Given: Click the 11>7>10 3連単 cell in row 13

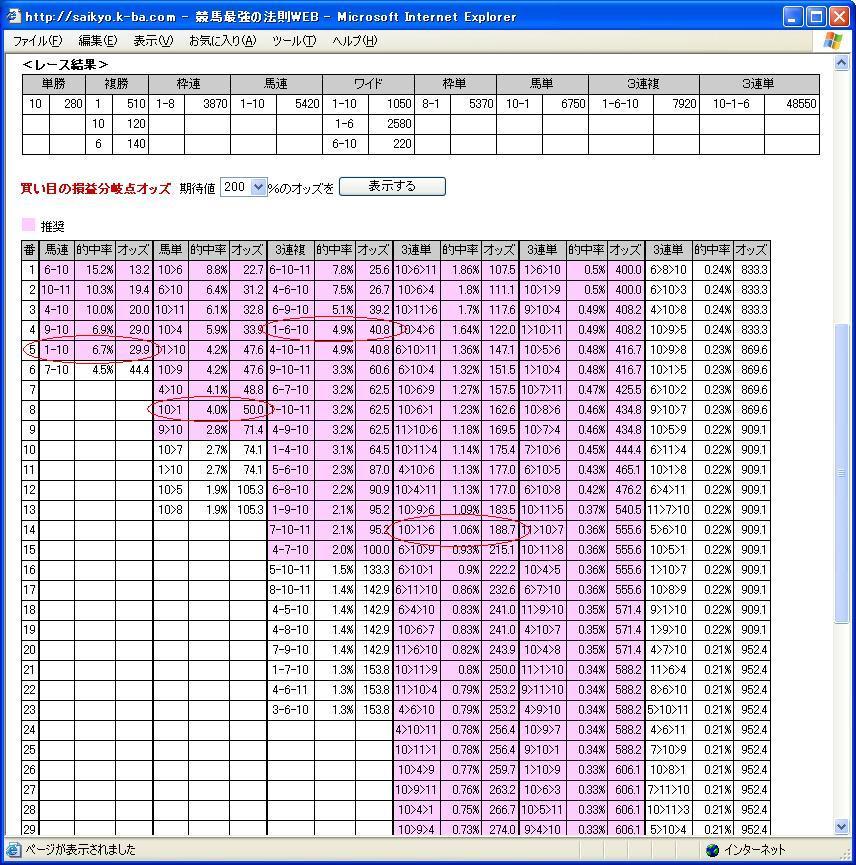Looking at the screenshot, I should click(668, 510).
